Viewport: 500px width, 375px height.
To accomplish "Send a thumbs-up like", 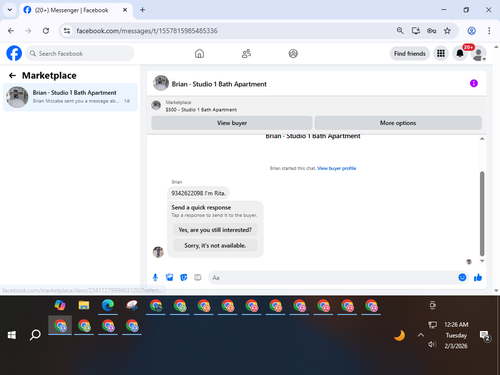I will [x=478, y=277].
